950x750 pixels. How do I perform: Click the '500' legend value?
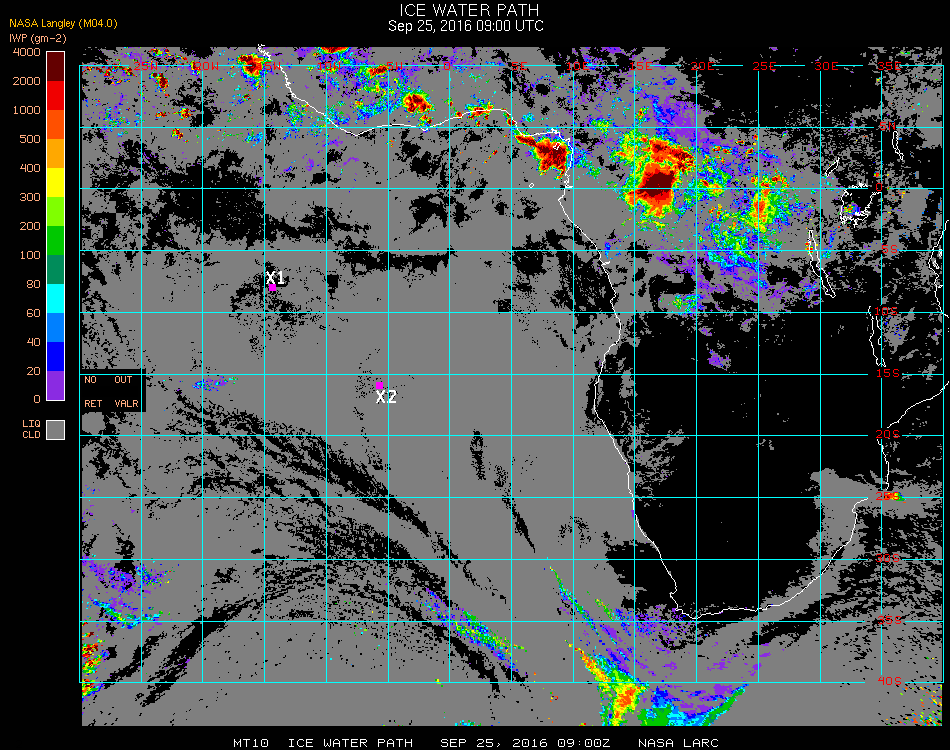click(30, 139)
